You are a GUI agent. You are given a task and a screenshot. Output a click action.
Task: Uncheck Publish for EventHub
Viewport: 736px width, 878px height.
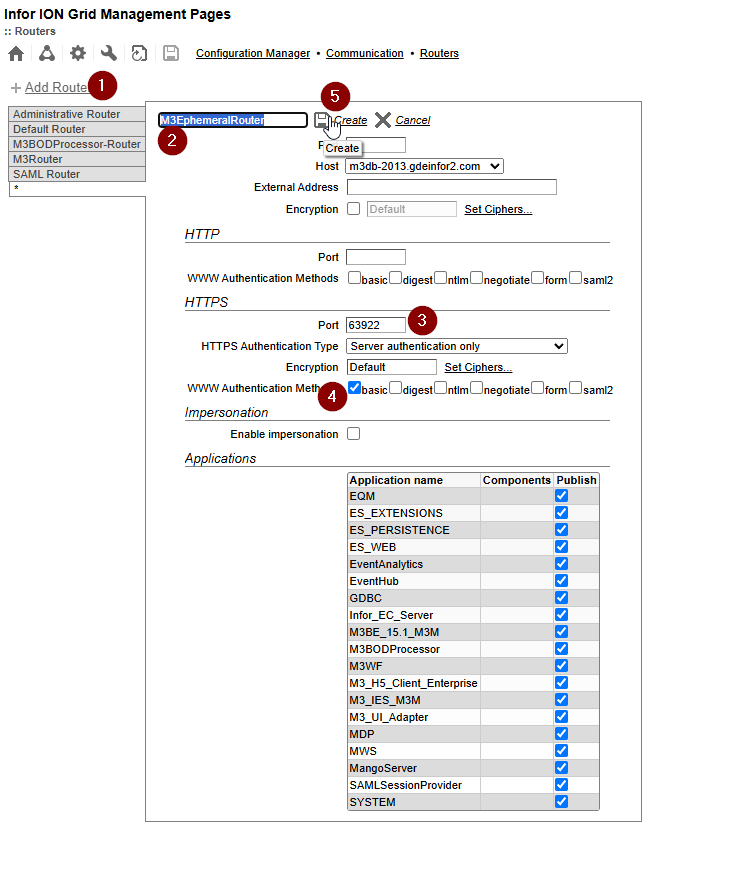pyautogui.click(x=562, y=581)
